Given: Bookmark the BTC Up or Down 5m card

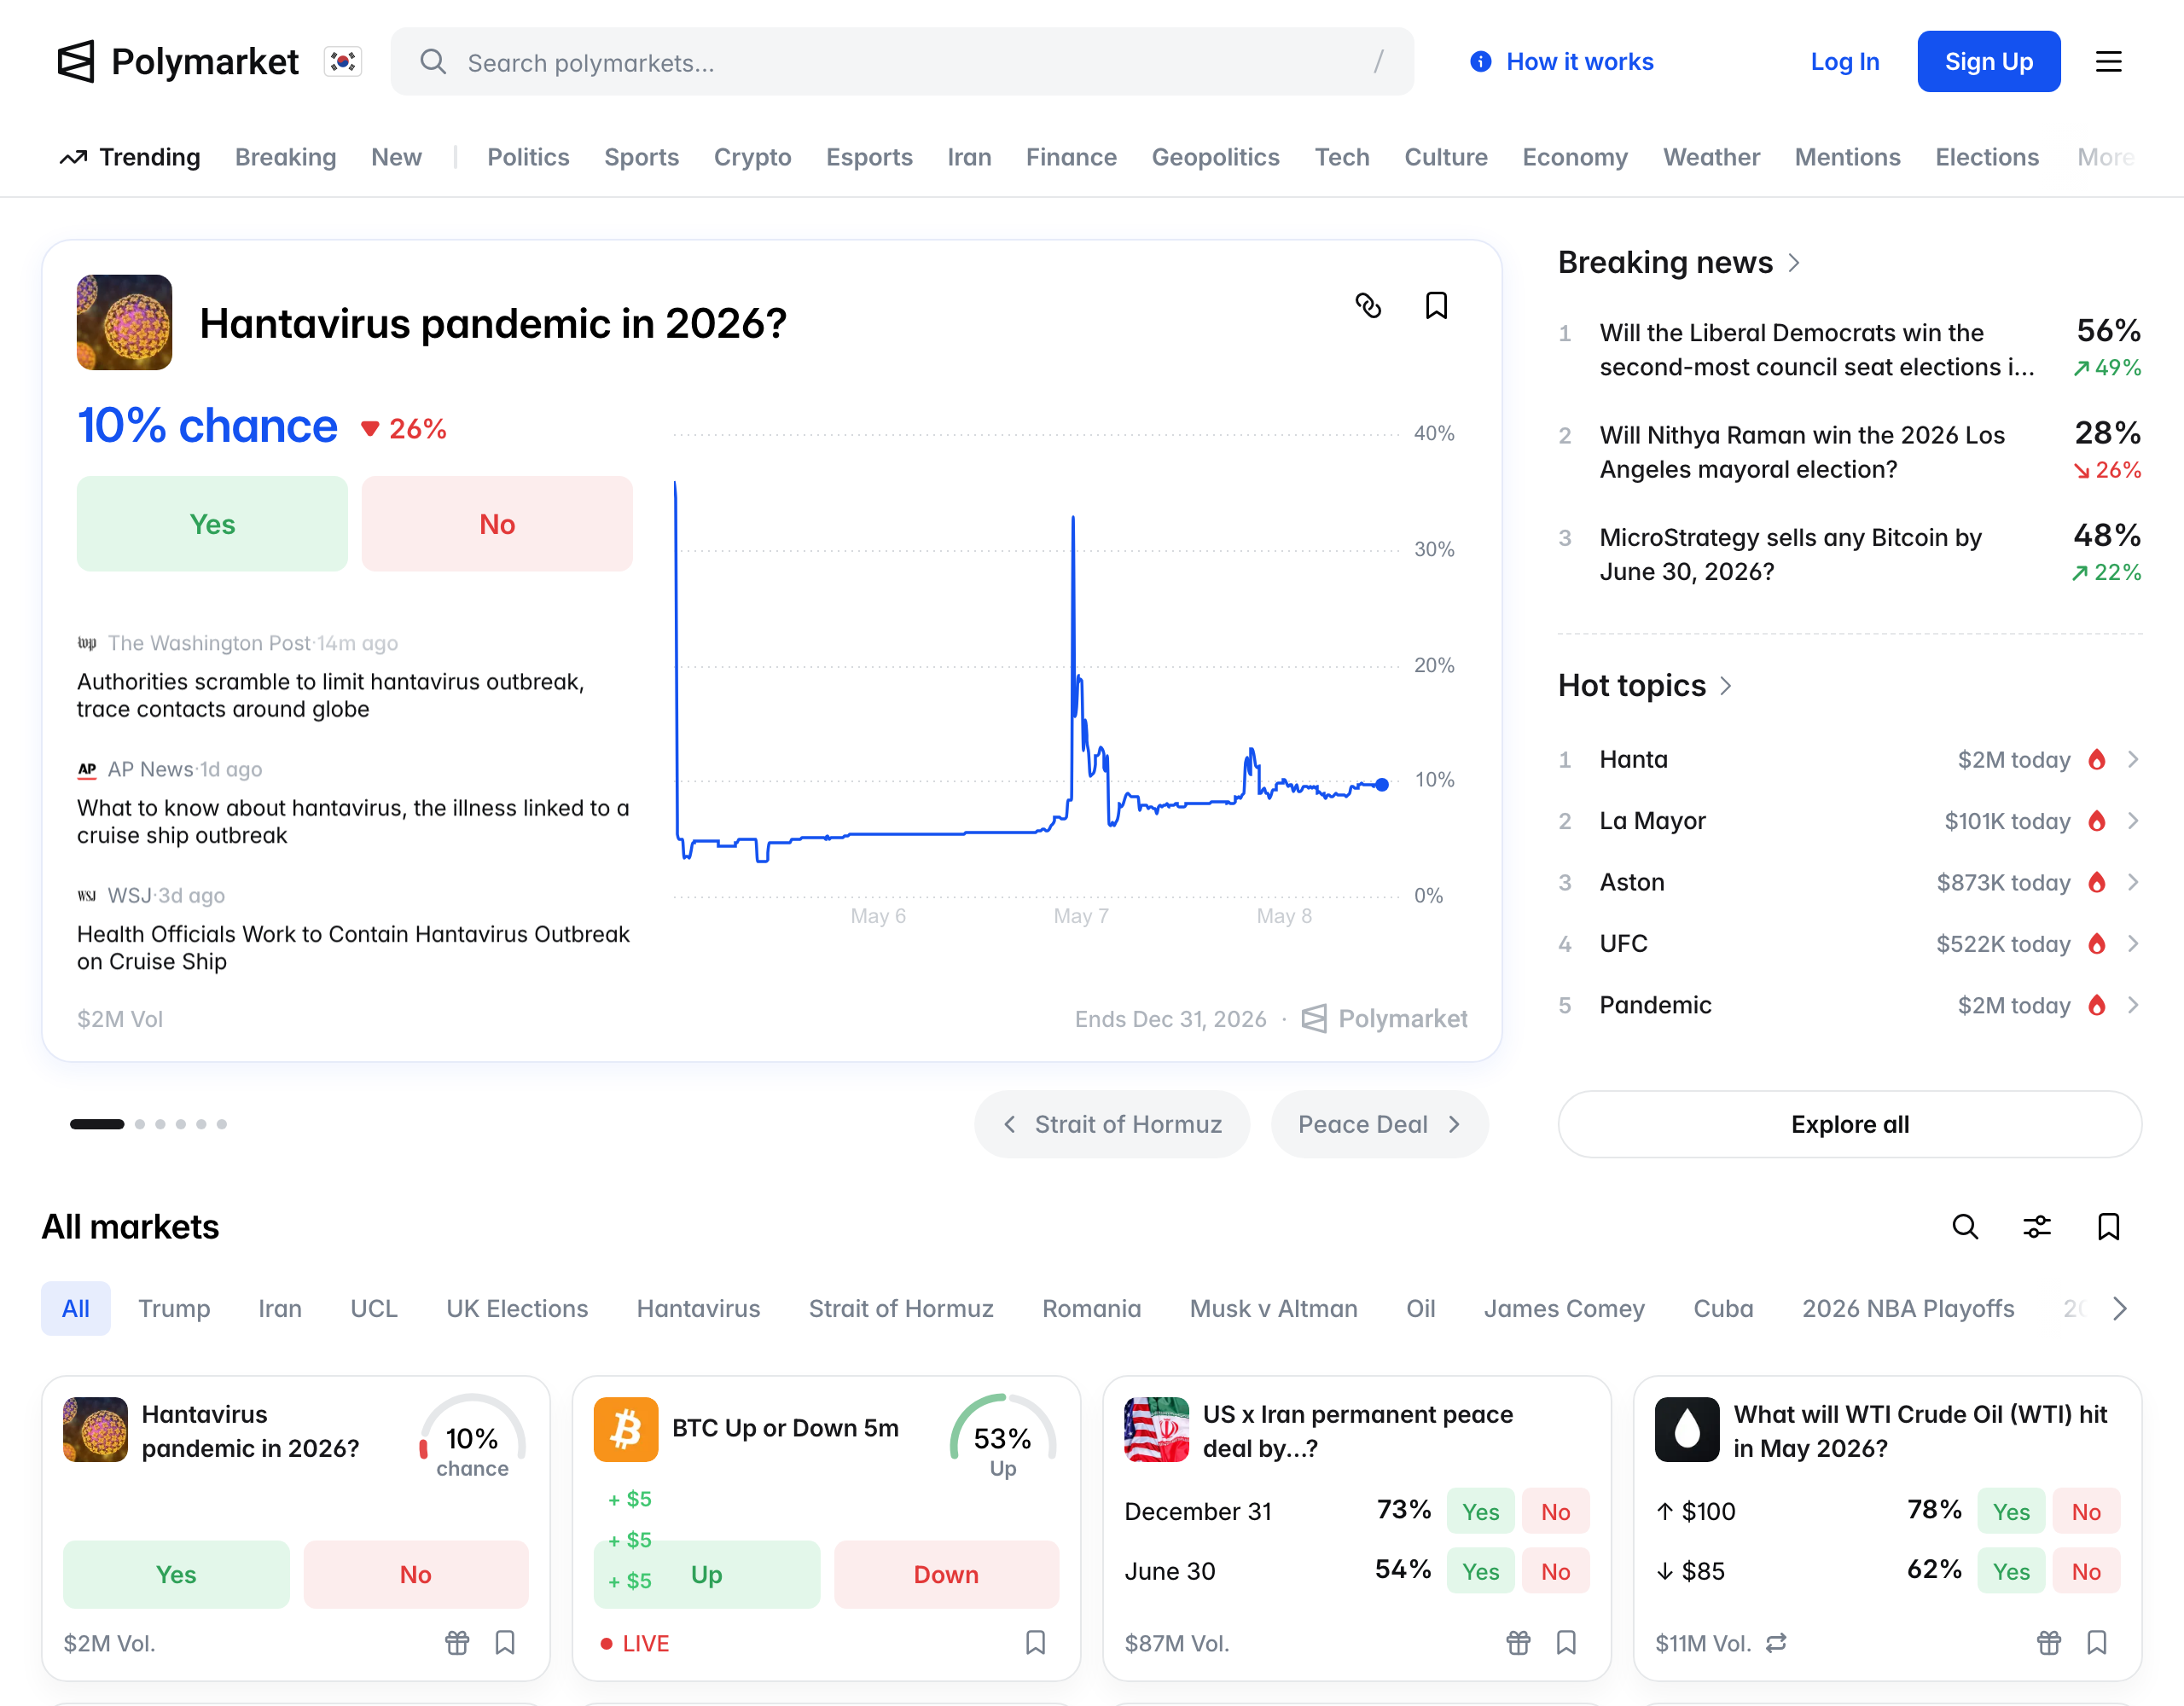Looking at the screenshot, I should tap(1035, 1642).
